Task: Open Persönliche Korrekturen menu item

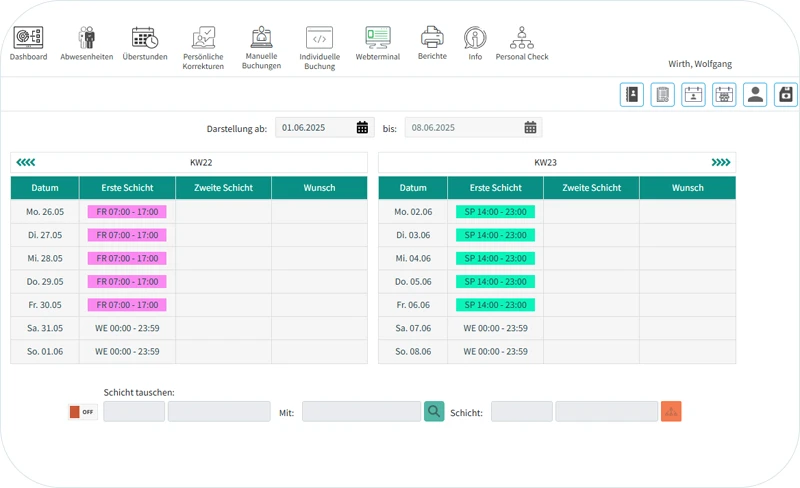Action: [x=203, y=45]
